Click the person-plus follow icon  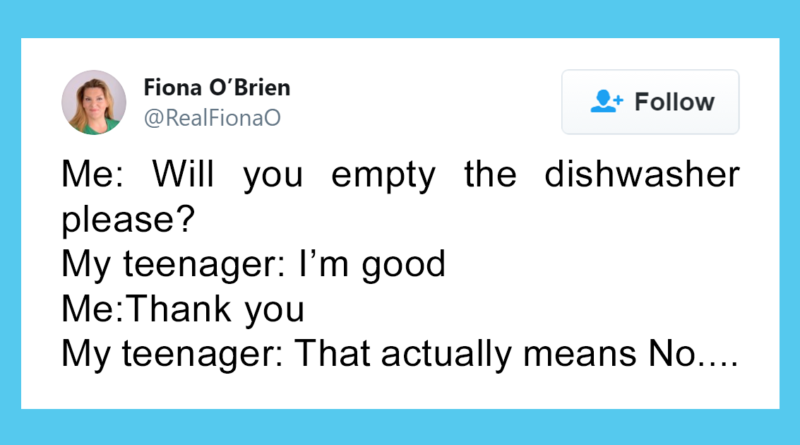coord(607,102)
